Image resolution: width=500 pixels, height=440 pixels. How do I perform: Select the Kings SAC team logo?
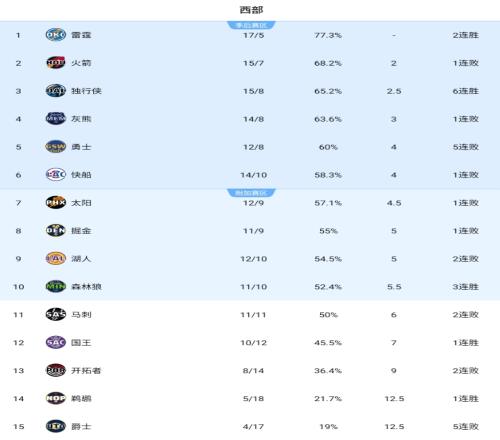pos(56,343)
